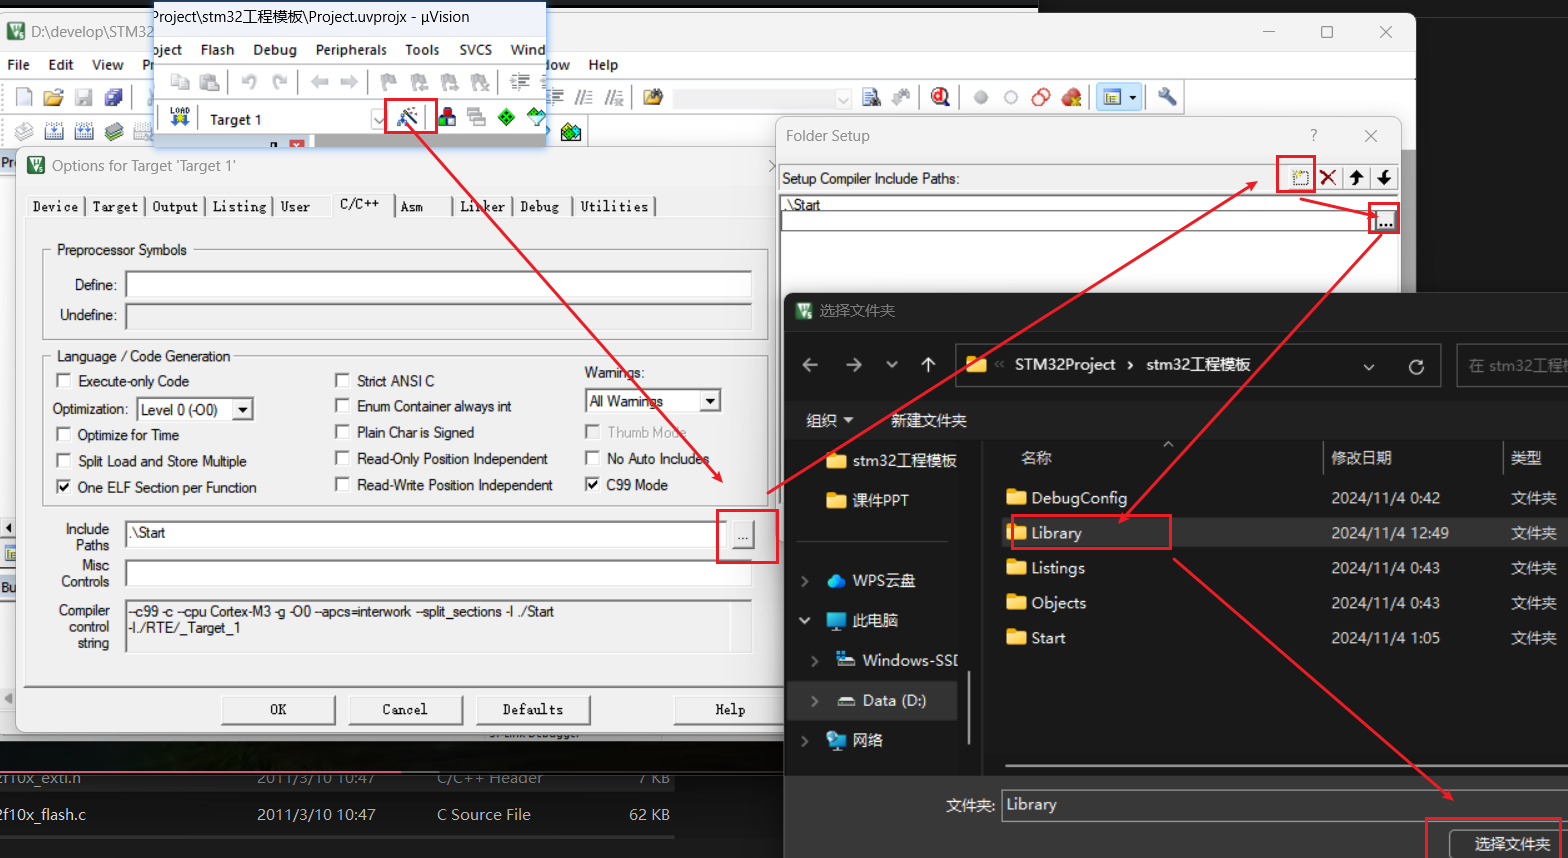Image resolution: width=1568 pixels, height=858 pixels.
Task: Open the File menu
Action: click(x=18, y=65)
